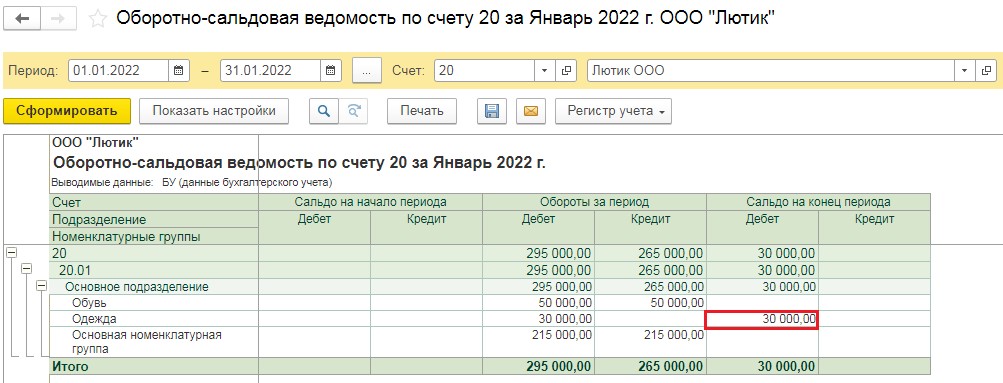Click the Подразделение header cell
This screenshot has height=383, width=1003.
click(154, 219)
